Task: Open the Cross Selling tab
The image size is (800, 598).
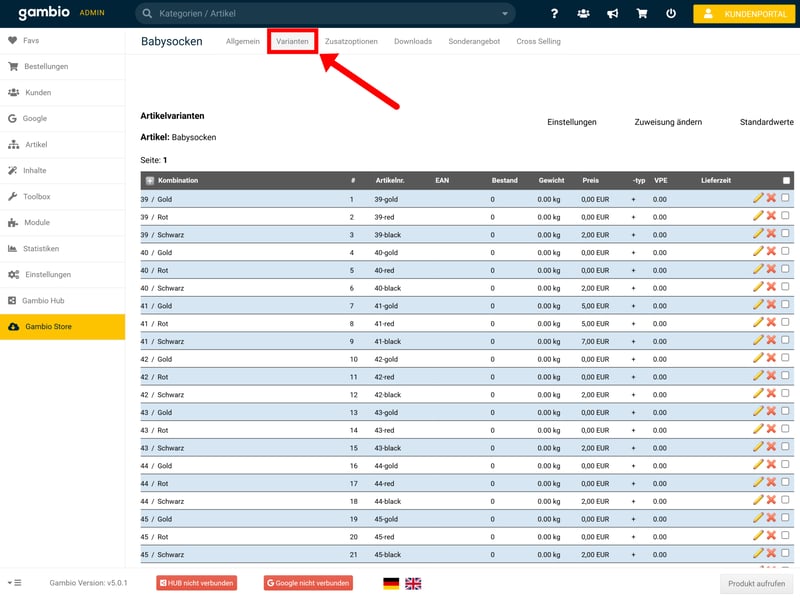Action: click(x=538, y=42)
